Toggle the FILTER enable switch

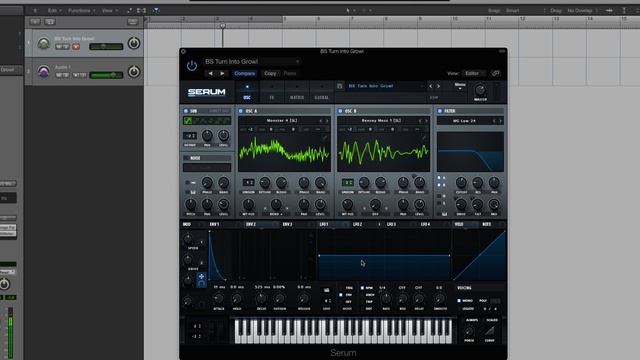(x=440, y=111)
